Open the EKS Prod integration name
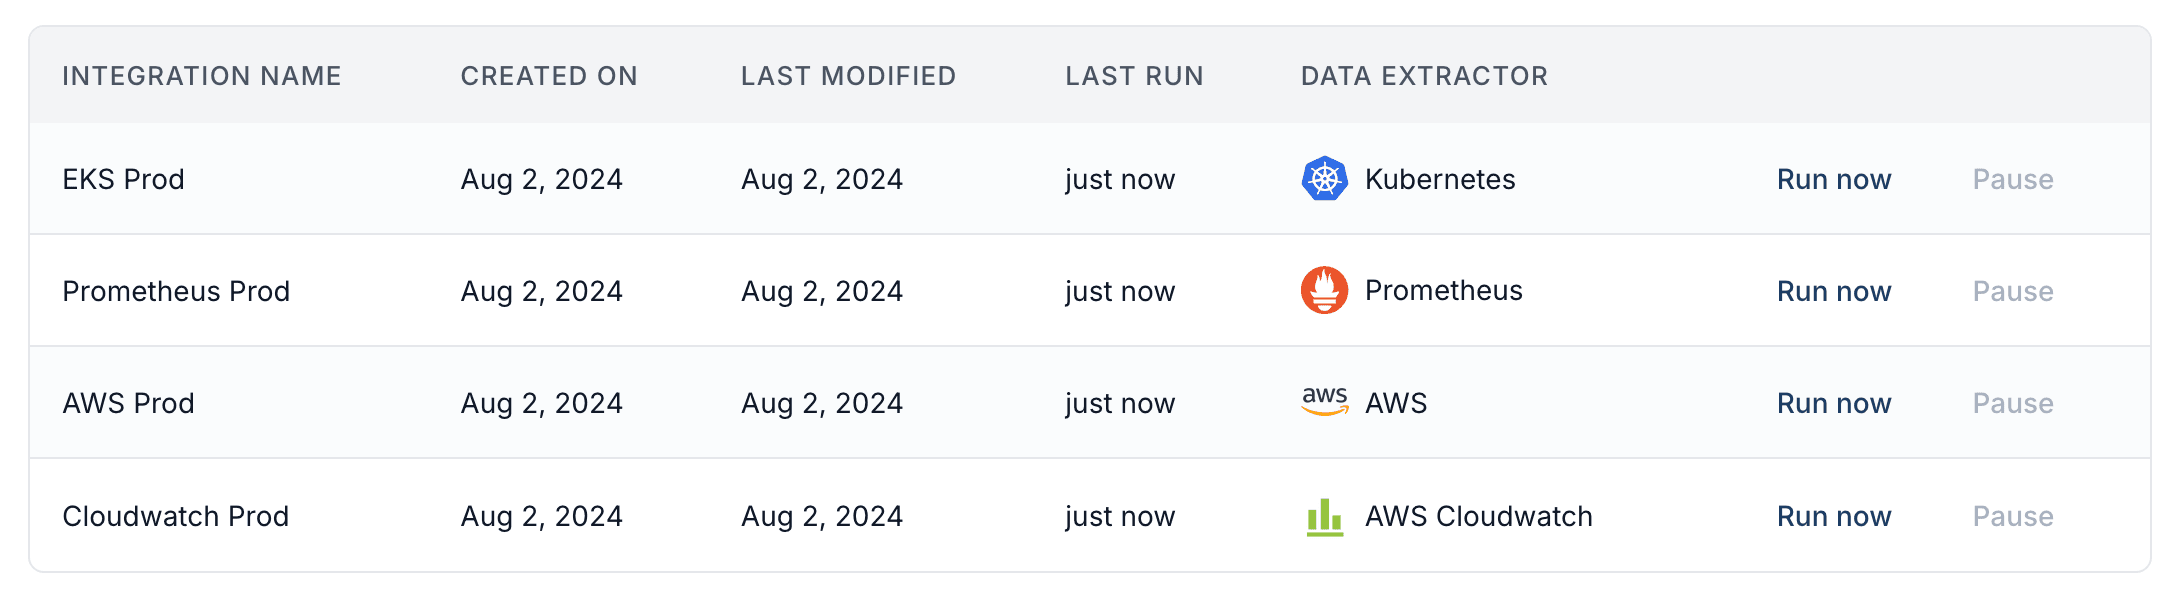This screenshot has height=596, width=2180. (x=123, y=179)
